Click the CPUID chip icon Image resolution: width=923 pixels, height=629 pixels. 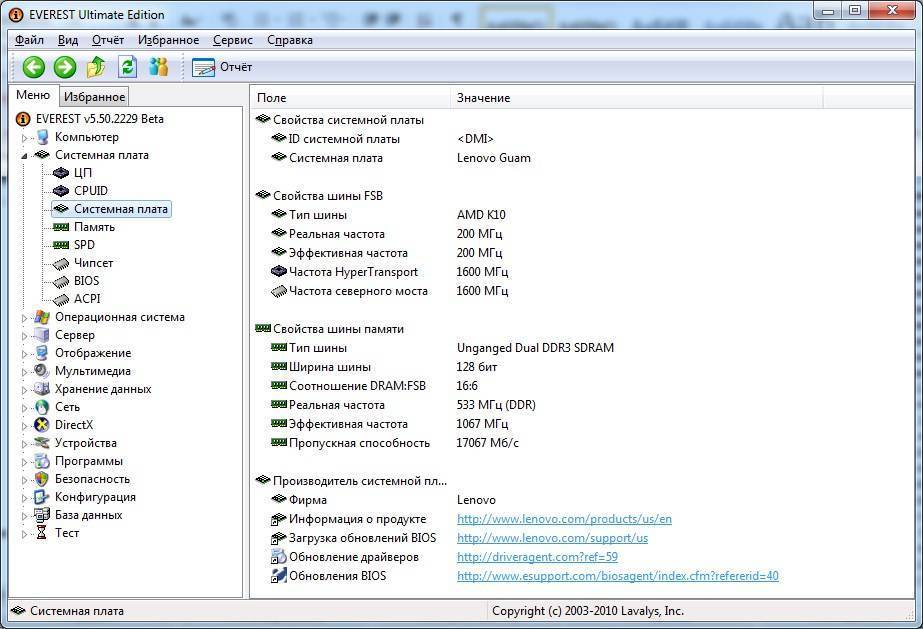61,191
